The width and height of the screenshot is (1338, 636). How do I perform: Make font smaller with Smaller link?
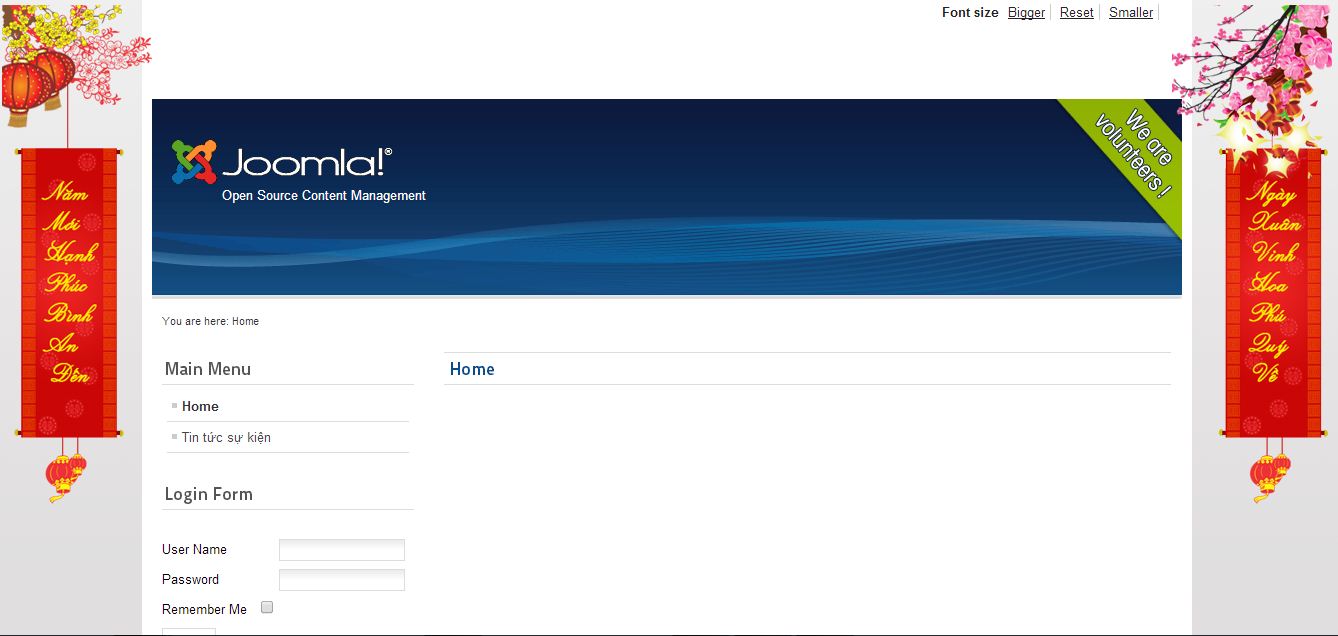coord(1130,13)
